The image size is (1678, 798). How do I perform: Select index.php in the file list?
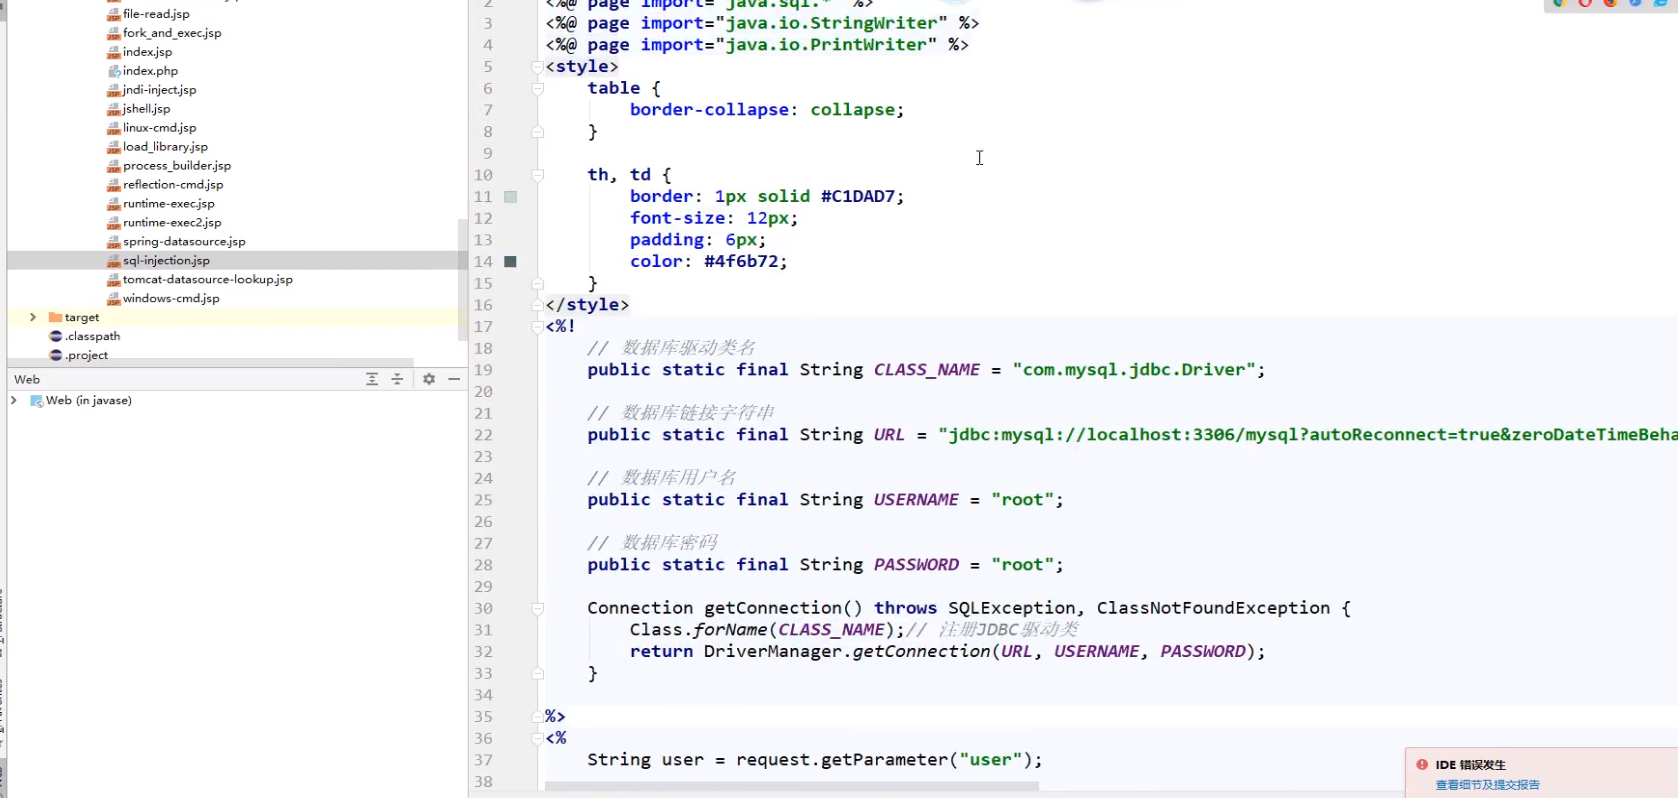[x=150, y=71]
